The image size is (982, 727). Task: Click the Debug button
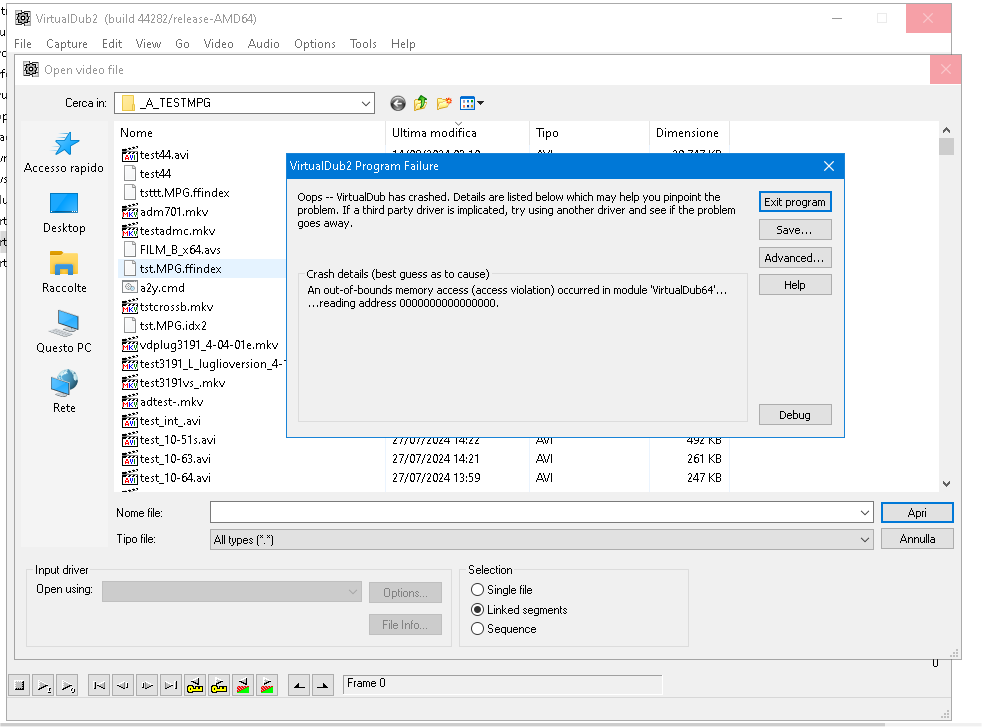coord(795,415)
